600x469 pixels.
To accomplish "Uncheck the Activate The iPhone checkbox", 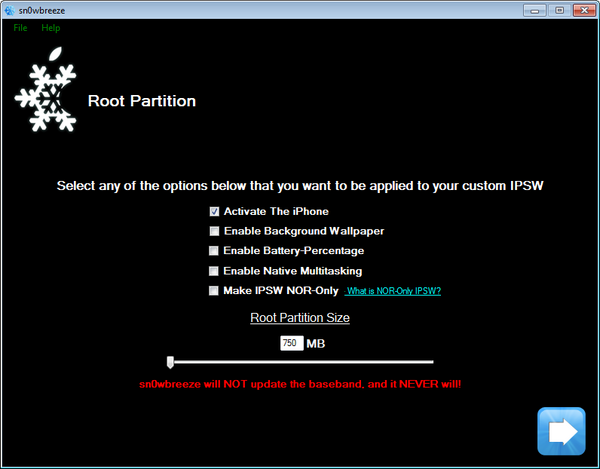I will tap(214, 211).
